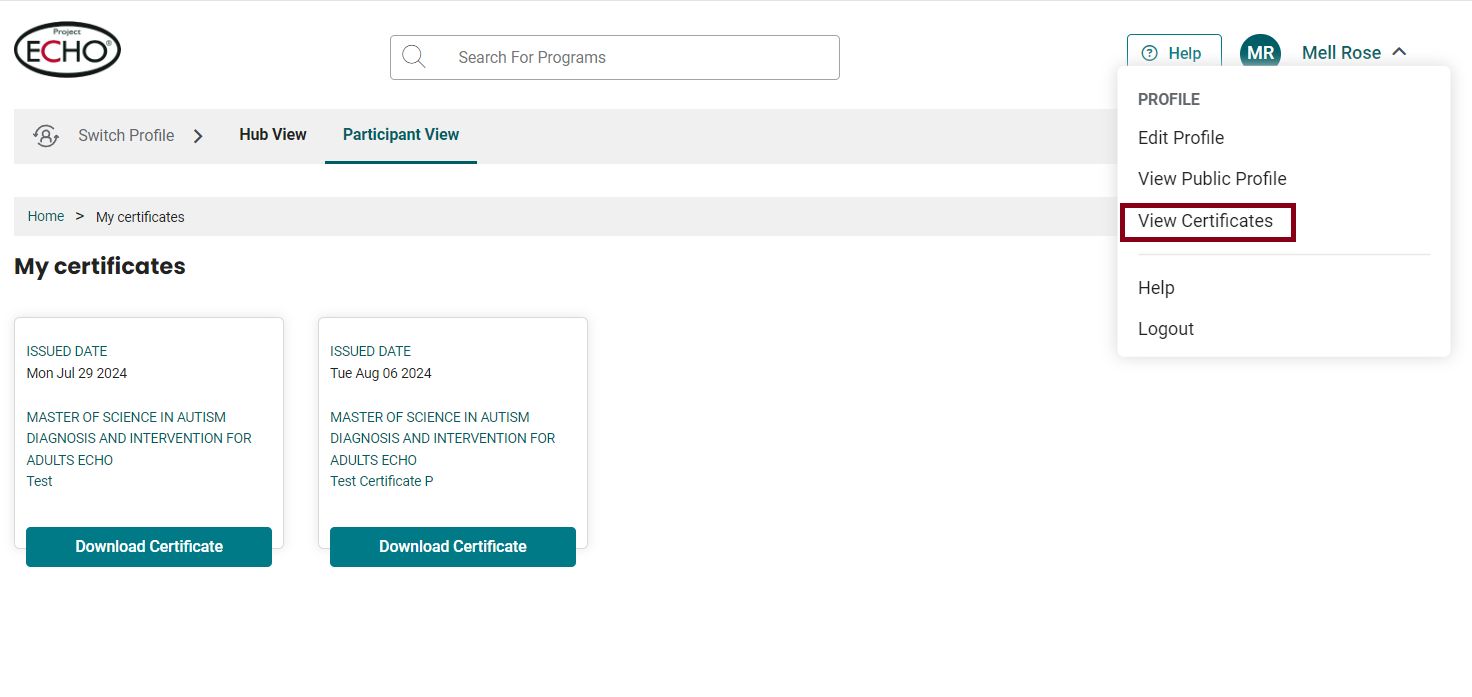Click Help in the profile dropdown menu

1156,288
